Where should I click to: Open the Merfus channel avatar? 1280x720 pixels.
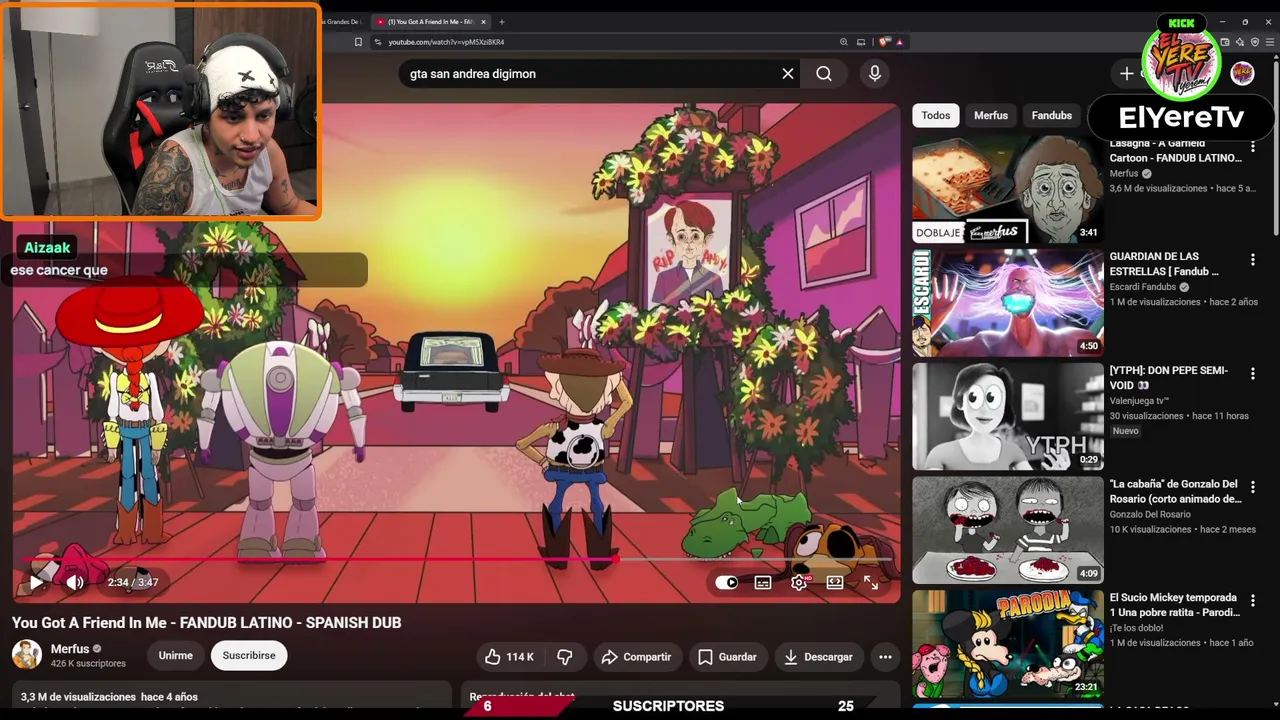[x=27, y=655]
